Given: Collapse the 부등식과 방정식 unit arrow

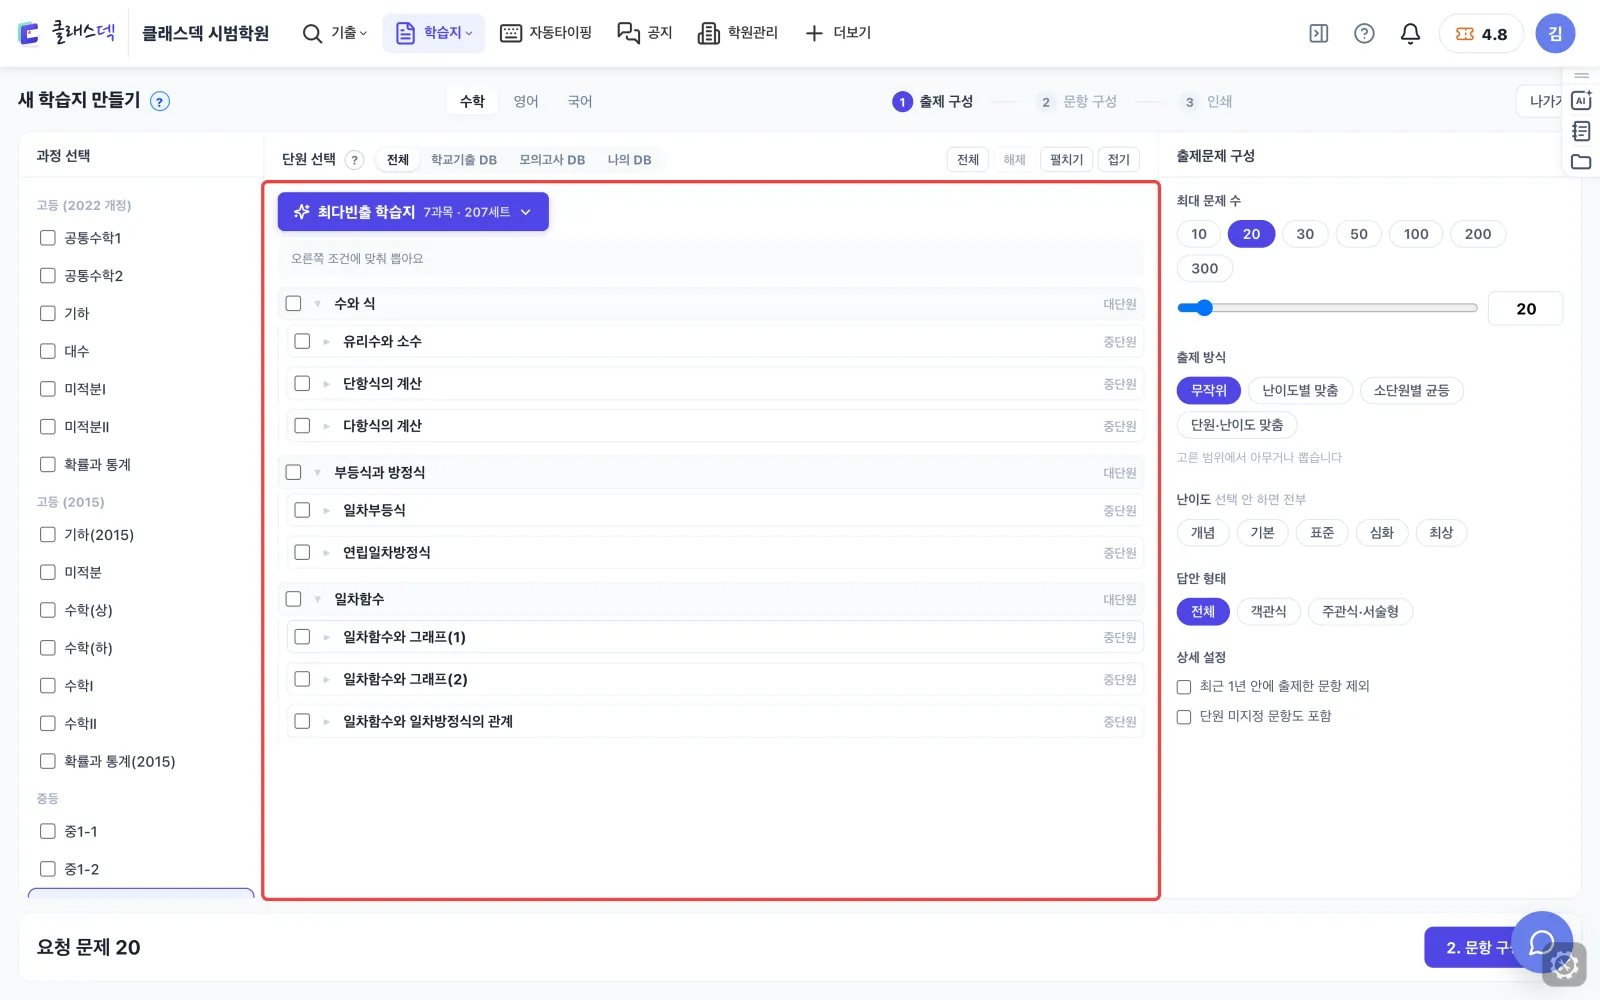Looking at the screenshot, I should [x=317, y=472].
